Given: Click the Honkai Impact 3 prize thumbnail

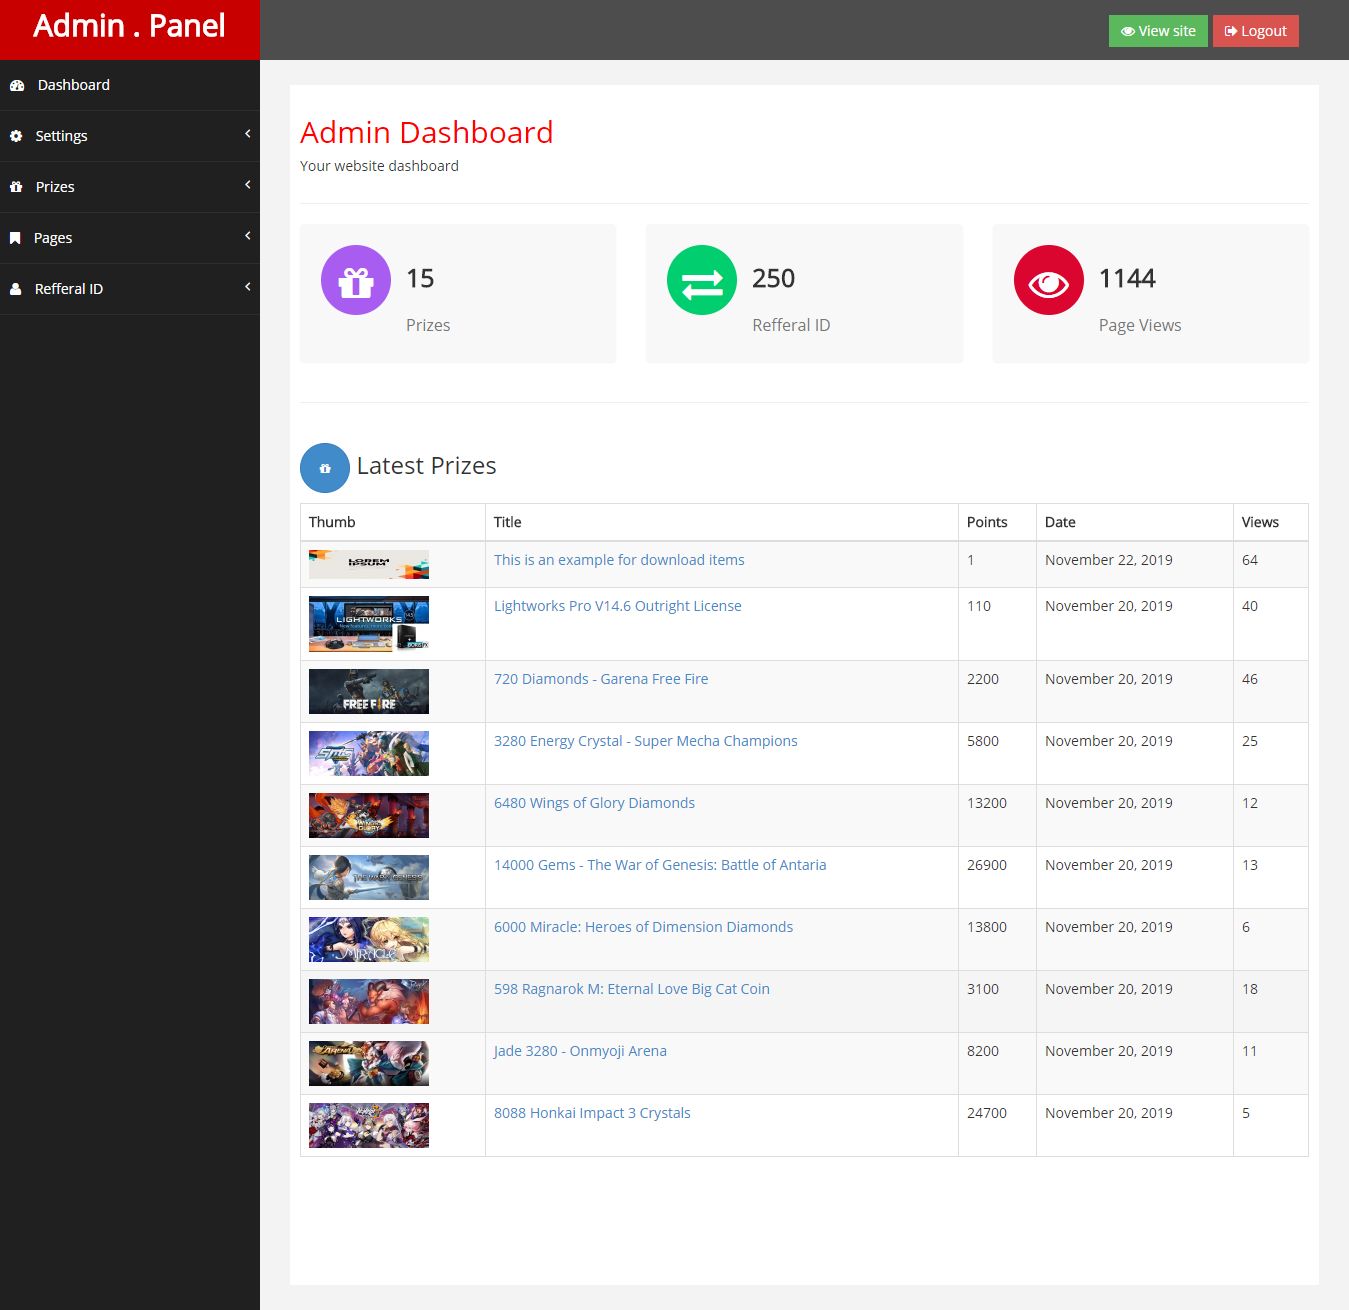Looking at the screenshot, I should (x=368, y=1125).
